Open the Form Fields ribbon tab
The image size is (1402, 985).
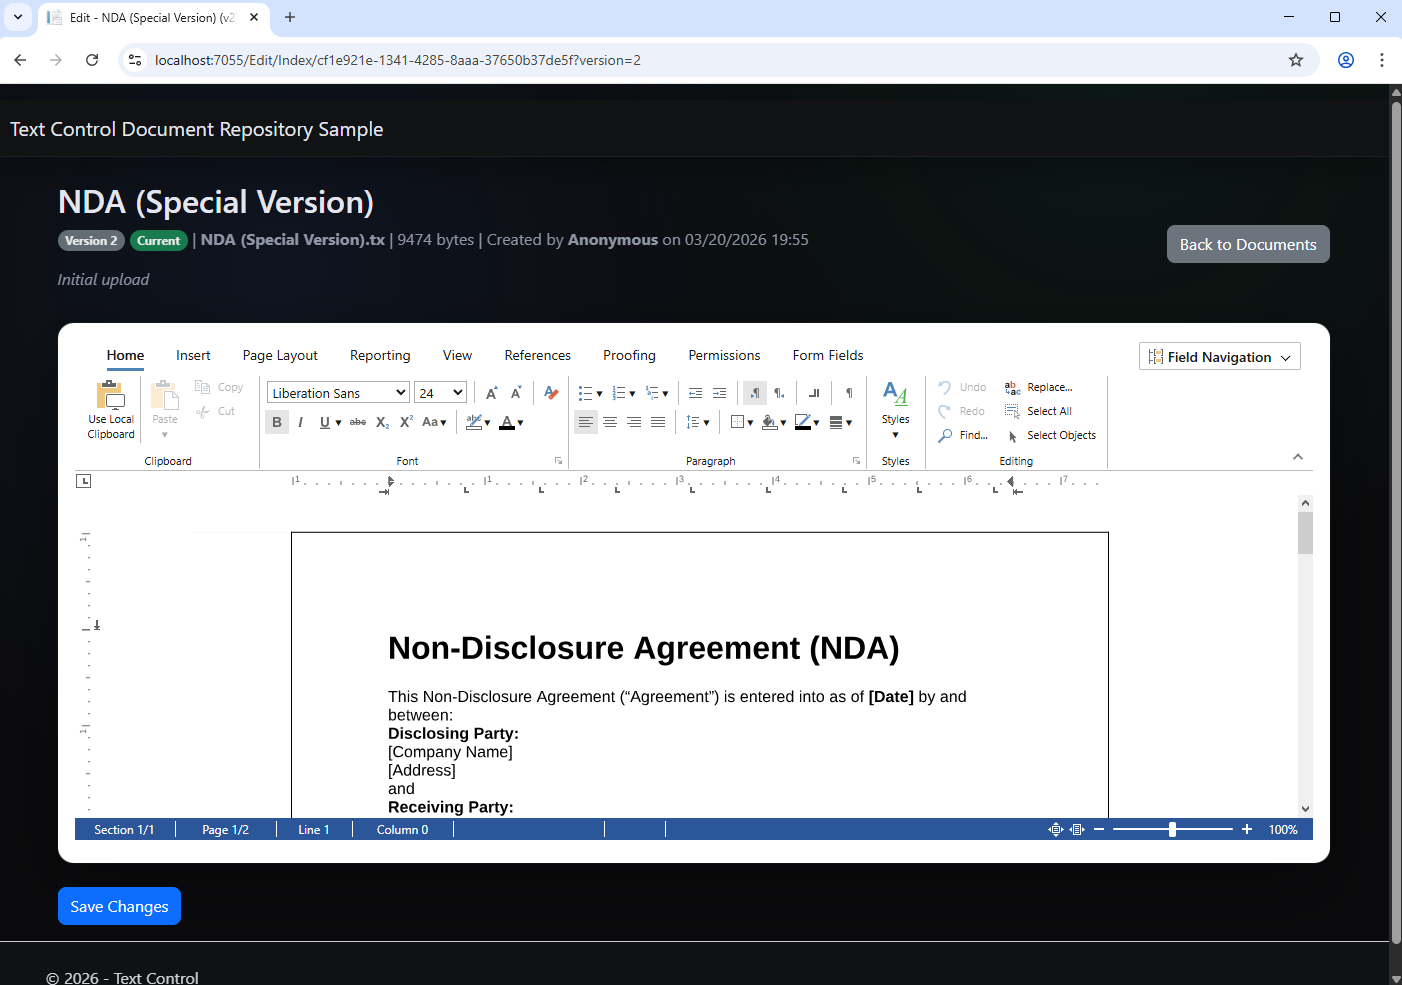827,355
